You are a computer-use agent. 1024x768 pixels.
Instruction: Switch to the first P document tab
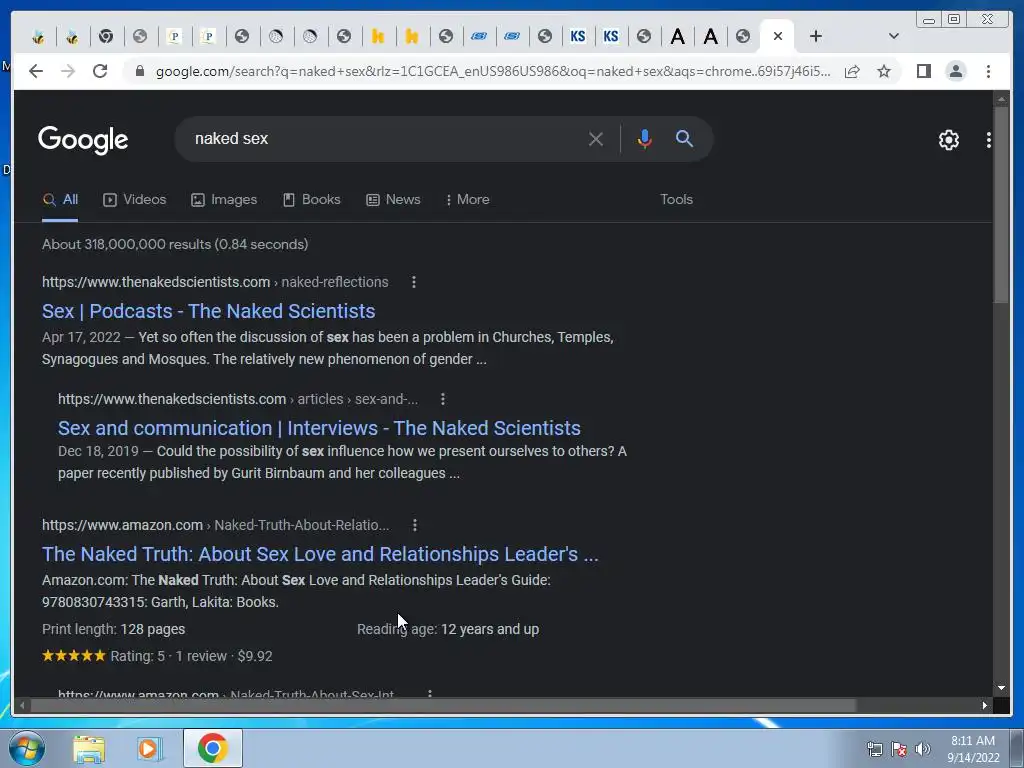coord(174,36)
